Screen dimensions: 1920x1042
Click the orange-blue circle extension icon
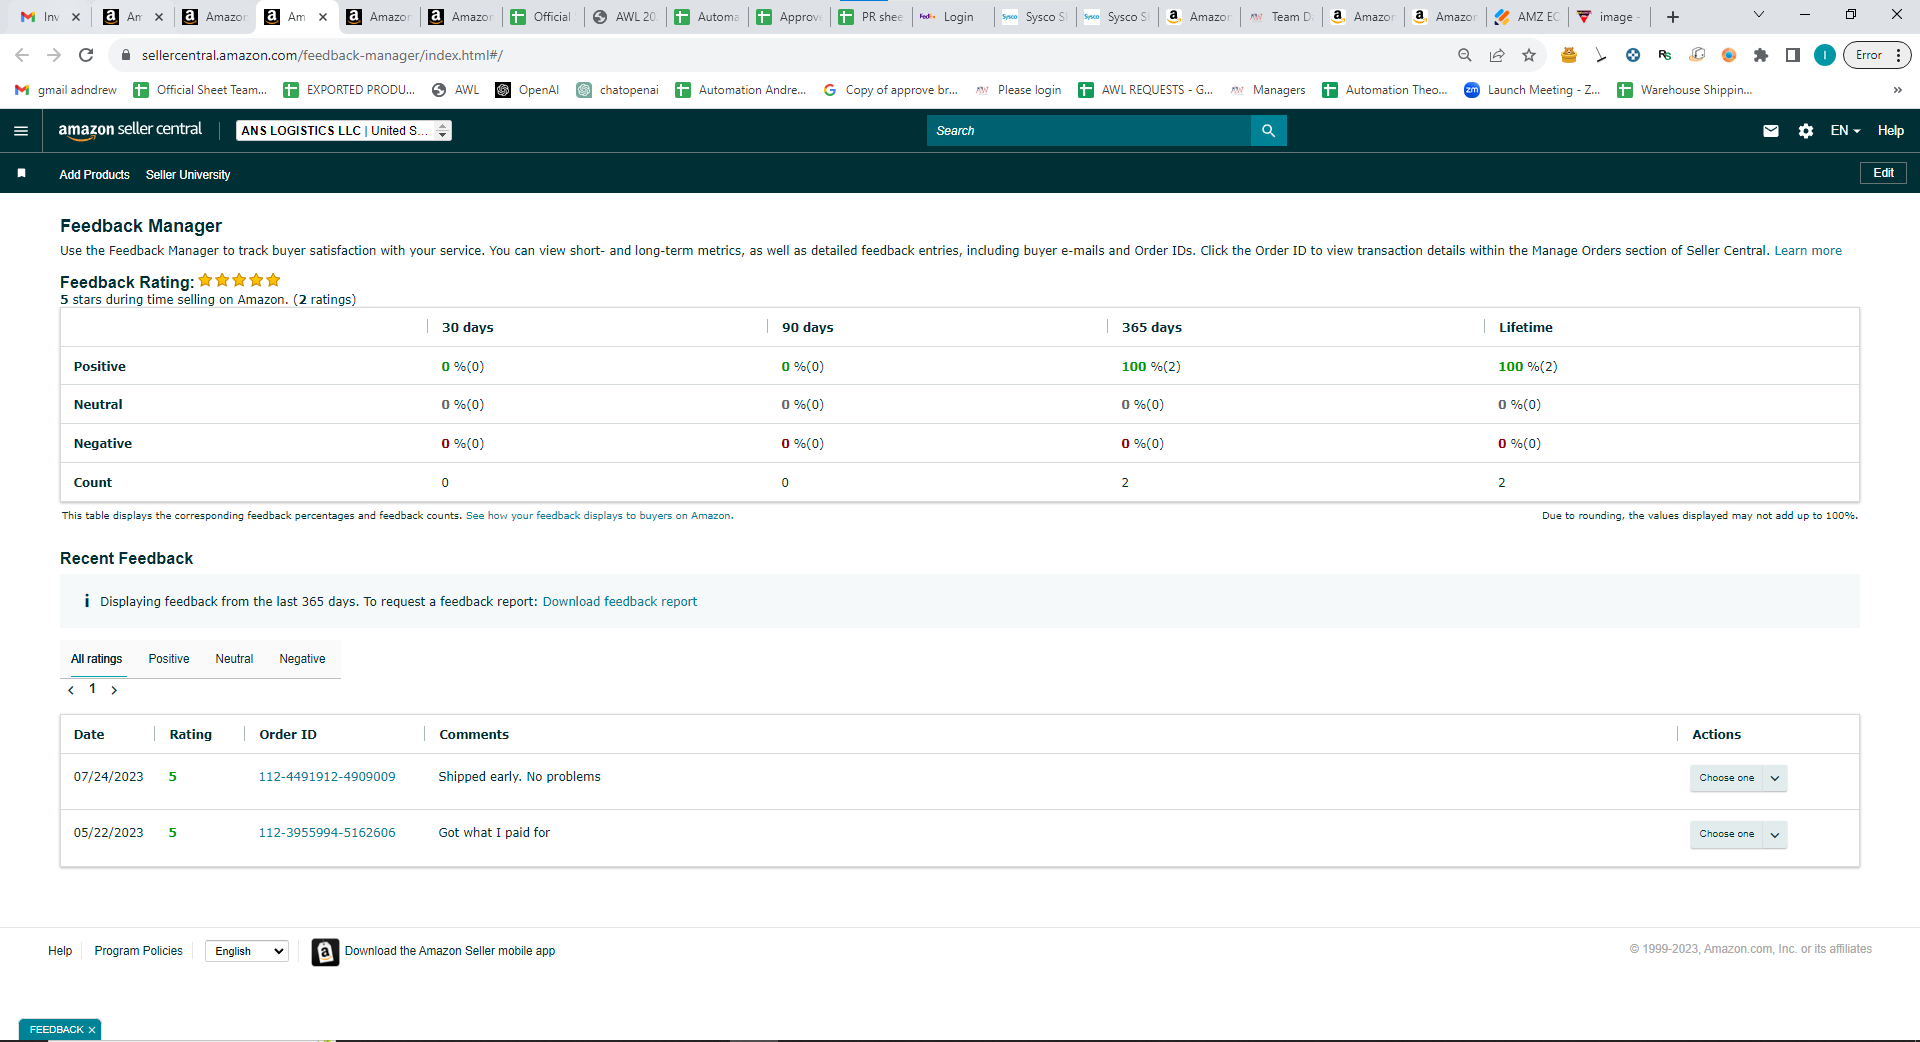point(1729,55)
